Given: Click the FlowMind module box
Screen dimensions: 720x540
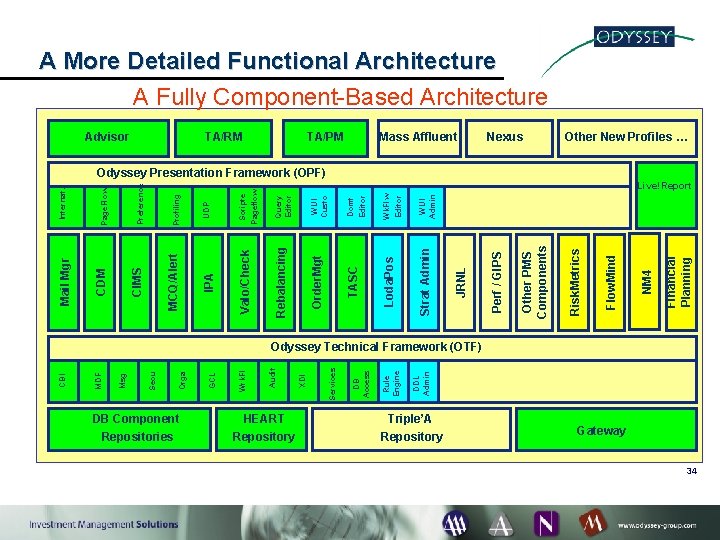Looking at the screenshot, I should (609, 282).
